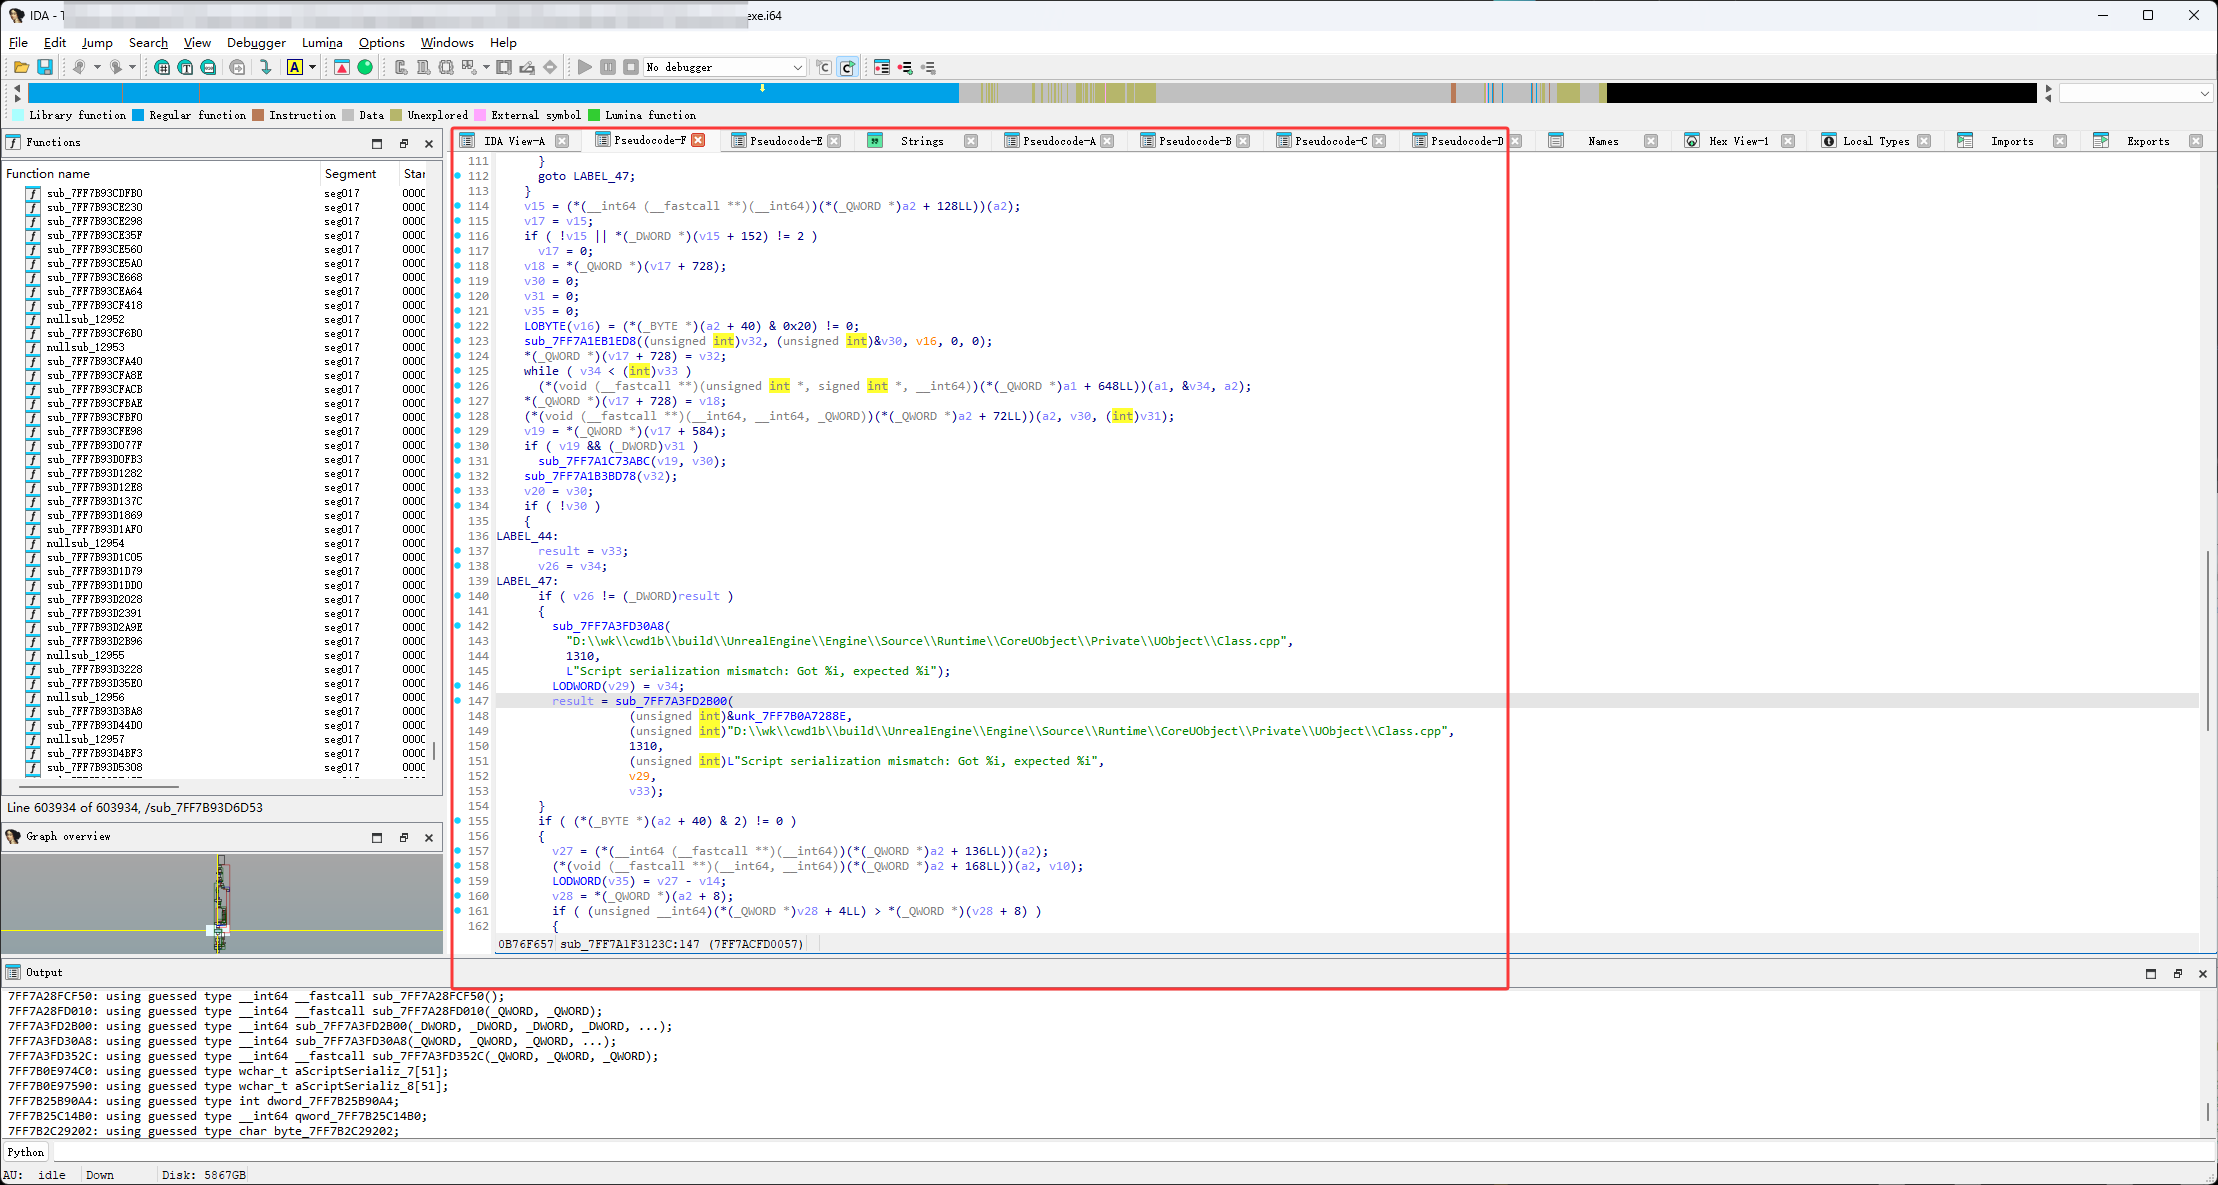Viewport: 2218px width, 1185px height.
Task: Toggle breakpoint dot on line 142
Action: click(459, 626)
